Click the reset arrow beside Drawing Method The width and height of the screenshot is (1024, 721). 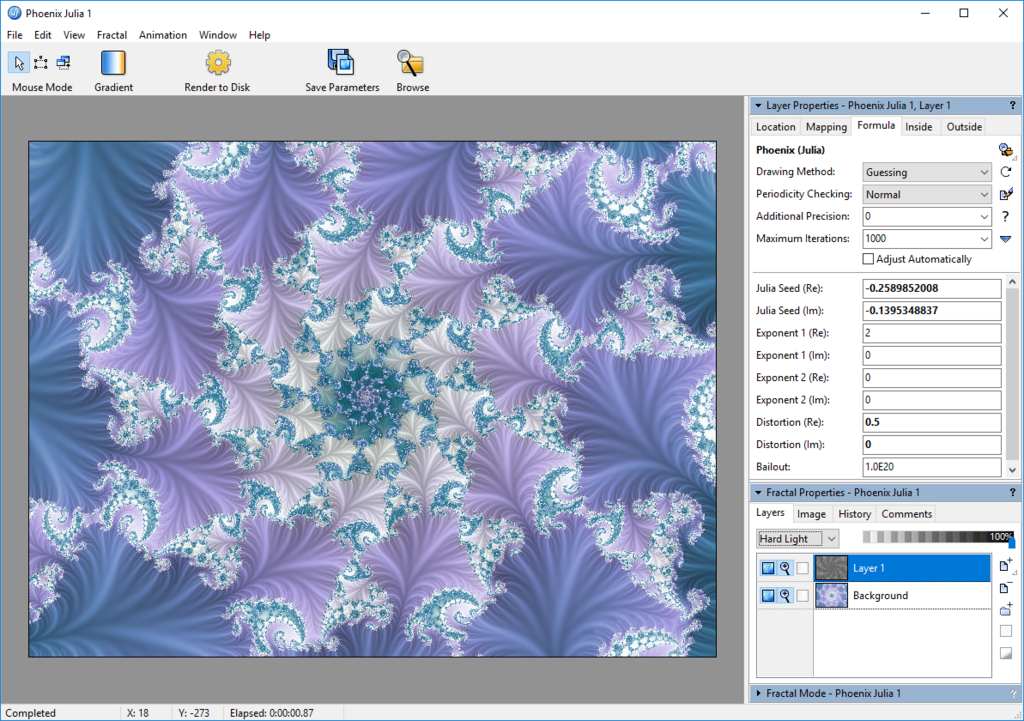(x=1006, y=172)
